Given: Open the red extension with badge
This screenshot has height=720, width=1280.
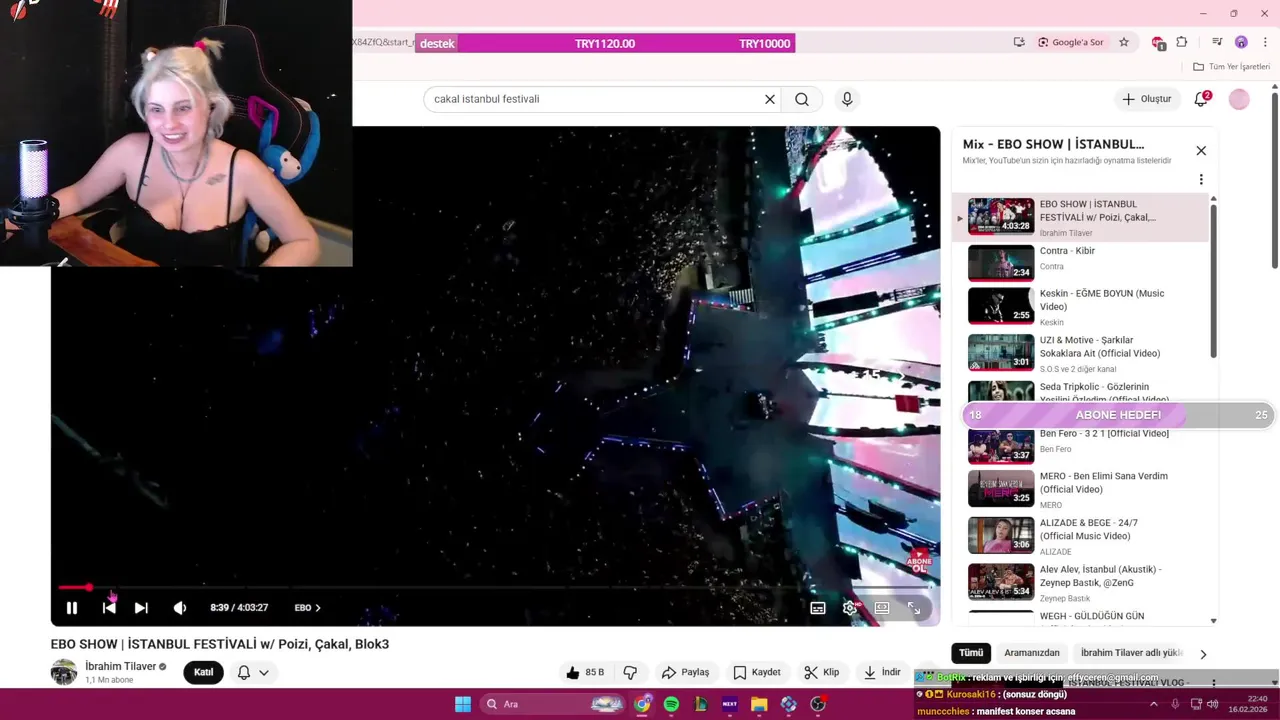Looking at the screenshot, I should click(x=1158, y=43).
